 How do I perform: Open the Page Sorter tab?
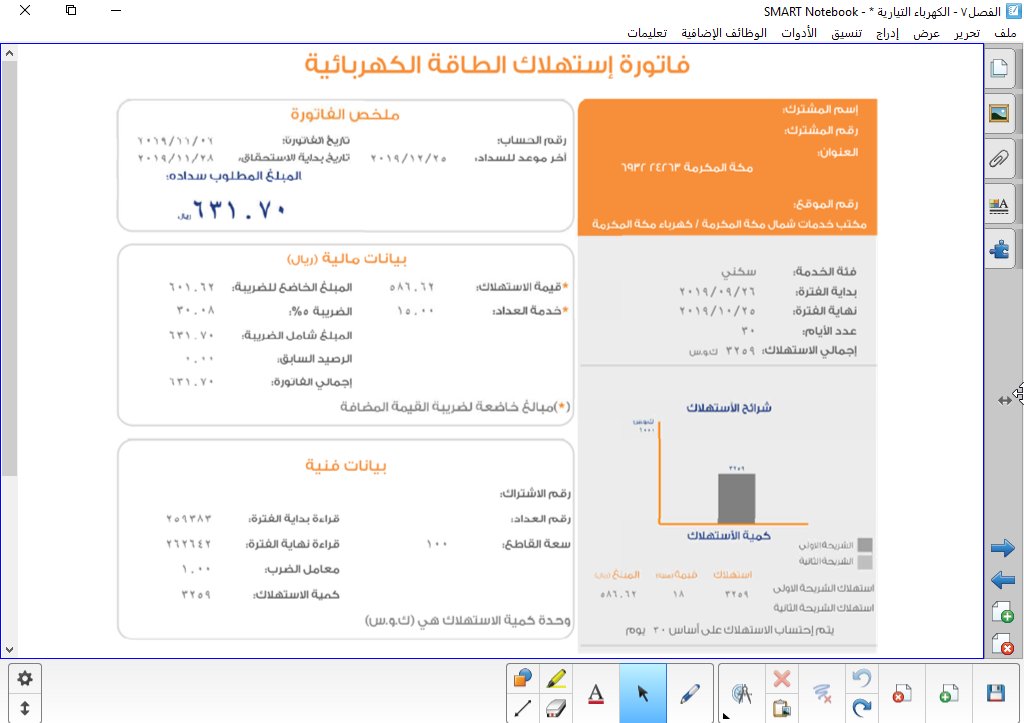(x=999, y=68)
